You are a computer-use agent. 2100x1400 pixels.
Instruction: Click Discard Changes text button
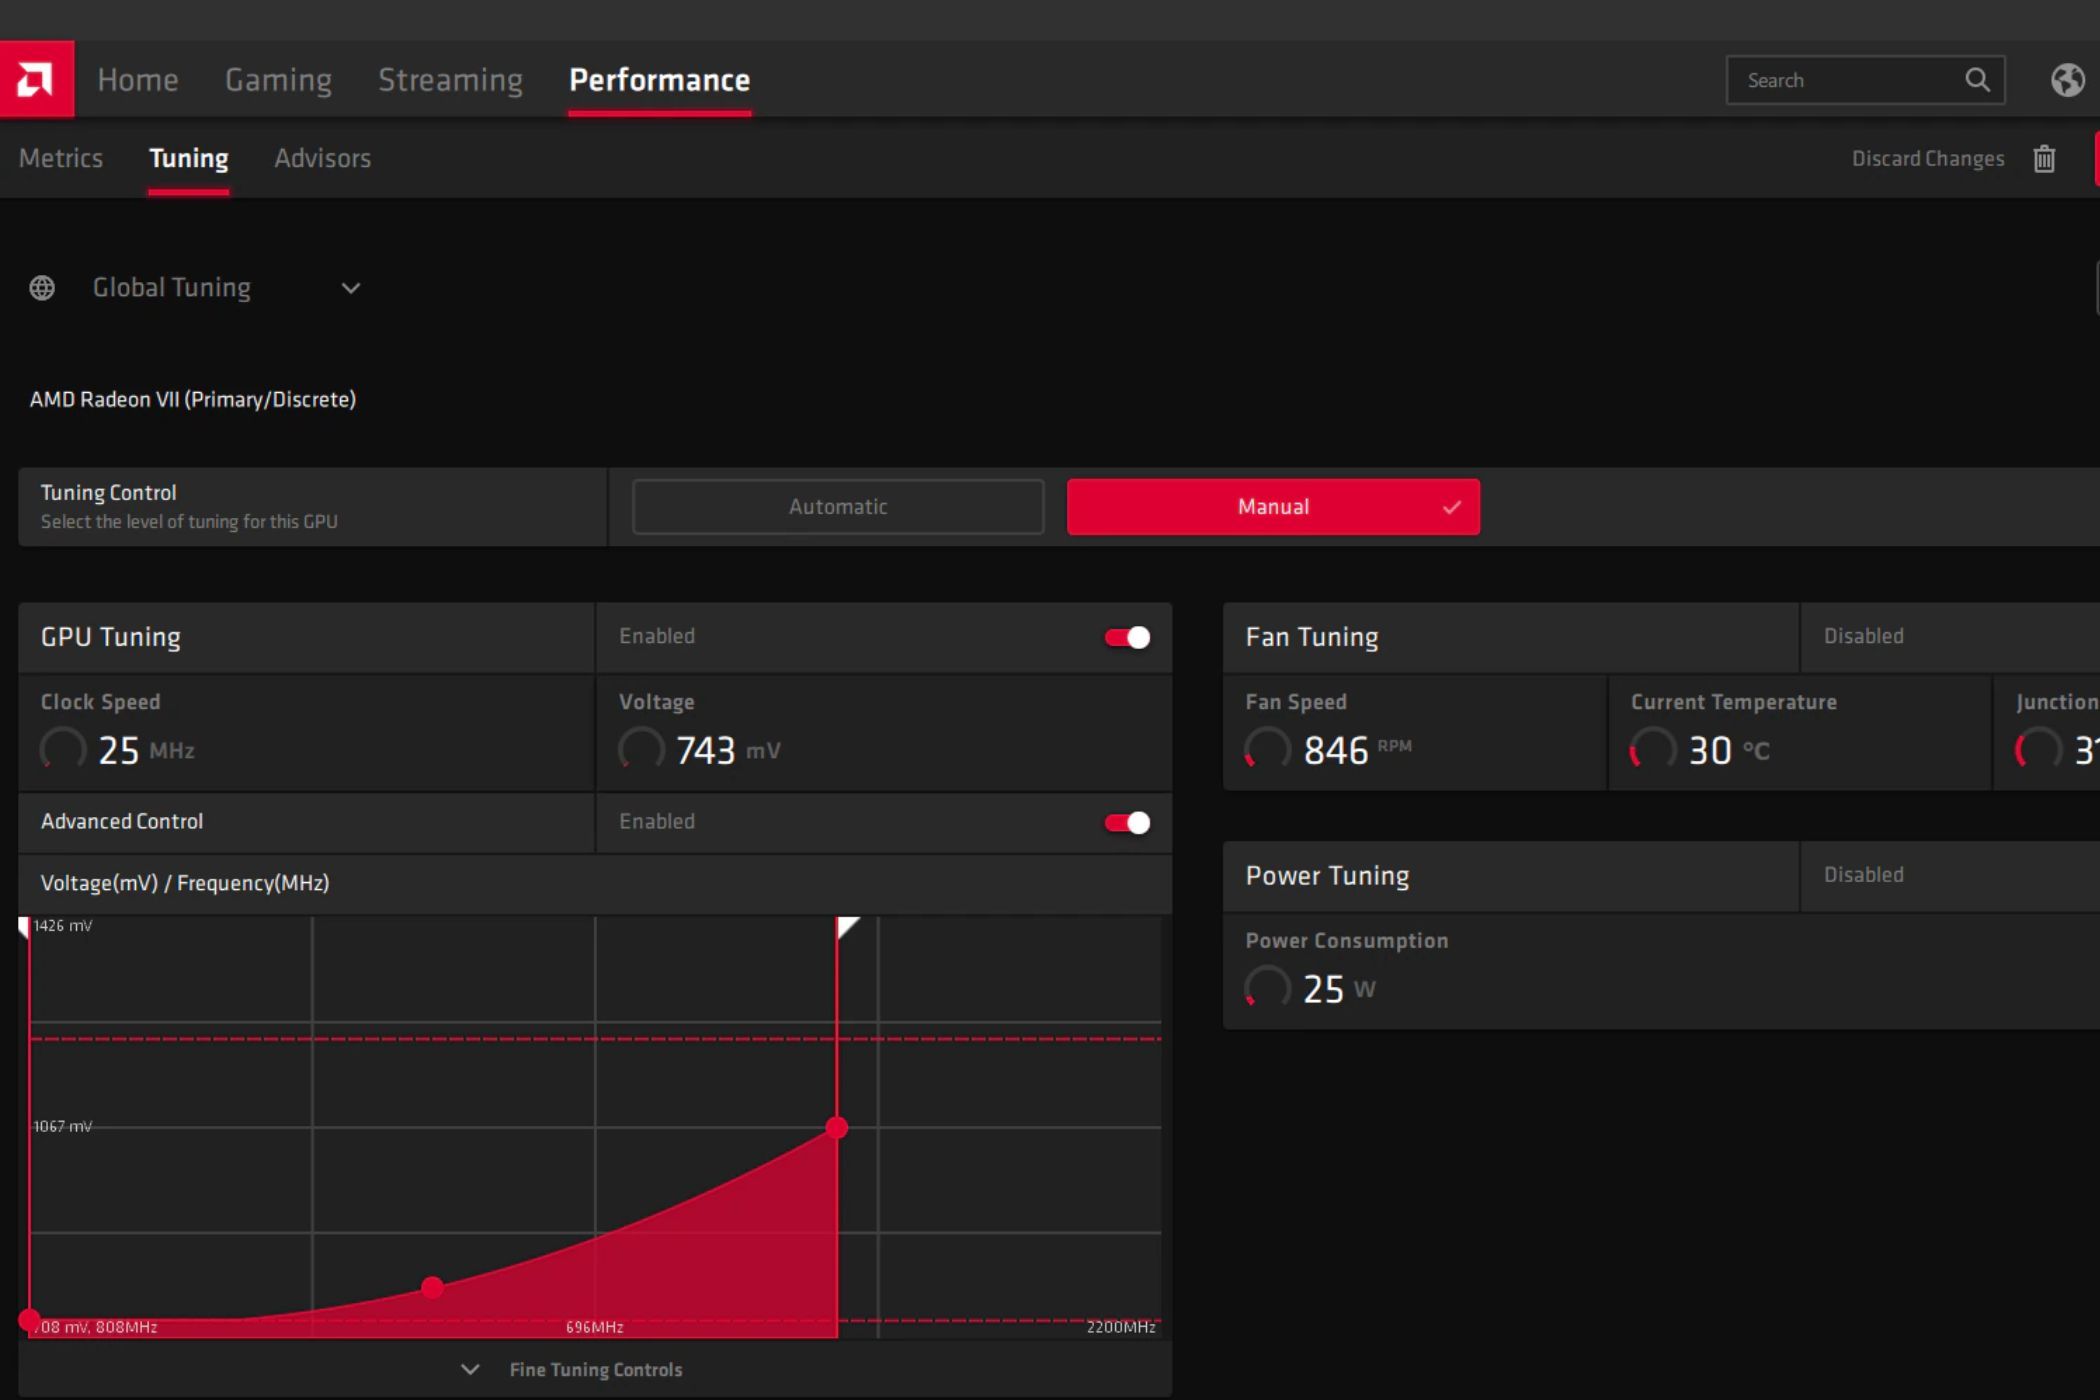(x=1927, y=159)
